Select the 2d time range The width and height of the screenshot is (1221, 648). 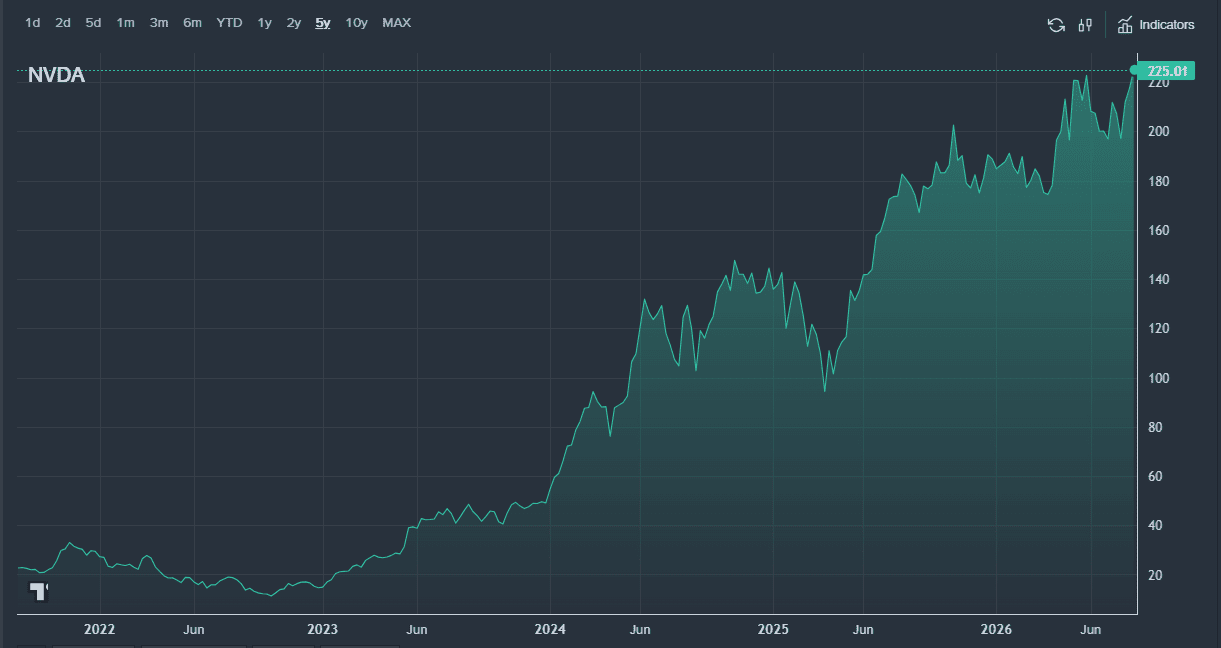[63, 23]
